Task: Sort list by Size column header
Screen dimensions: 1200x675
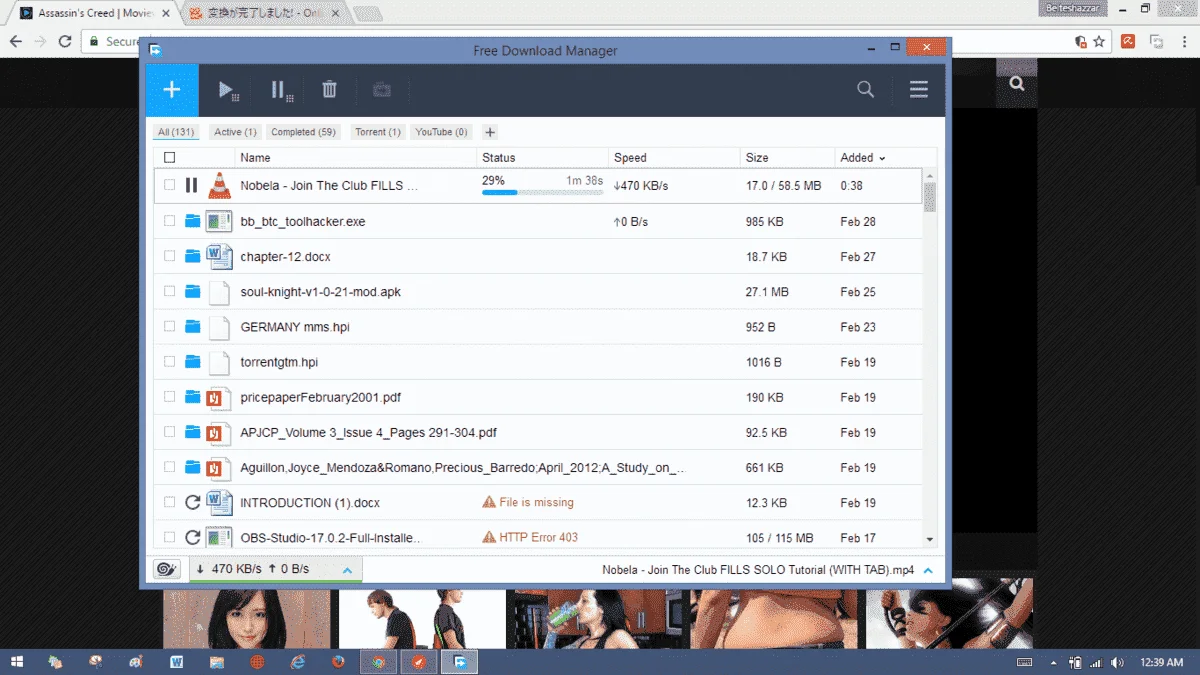Action: pyautogui.click(x=757, y=158)
